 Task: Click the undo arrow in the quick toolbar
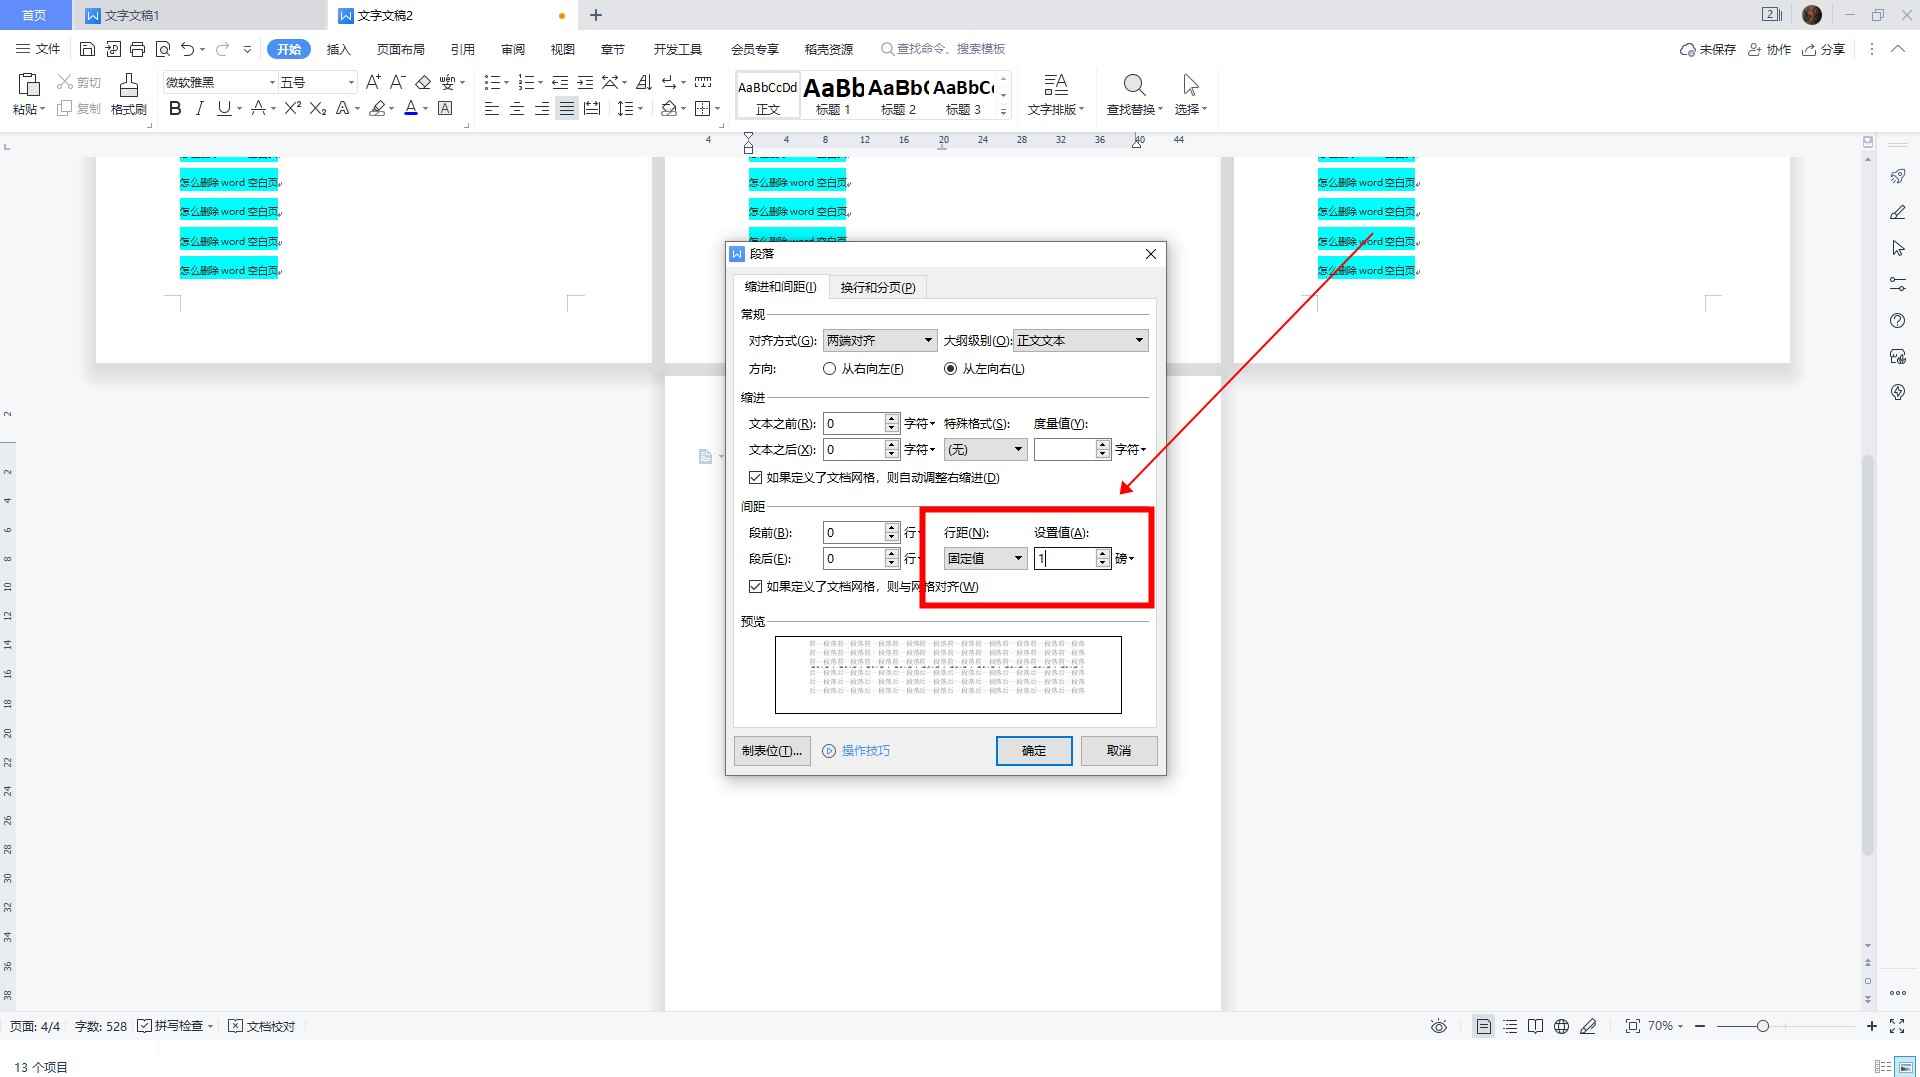pos(187,49)
